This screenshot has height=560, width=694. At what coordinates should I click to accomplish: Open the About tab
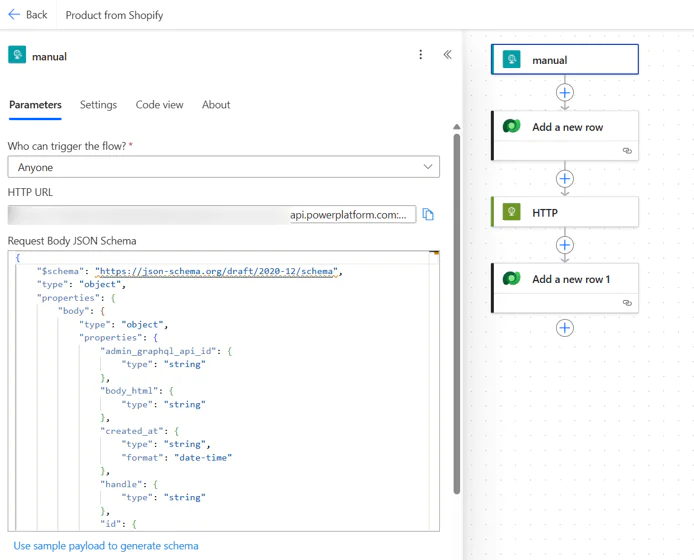point(216,105)
